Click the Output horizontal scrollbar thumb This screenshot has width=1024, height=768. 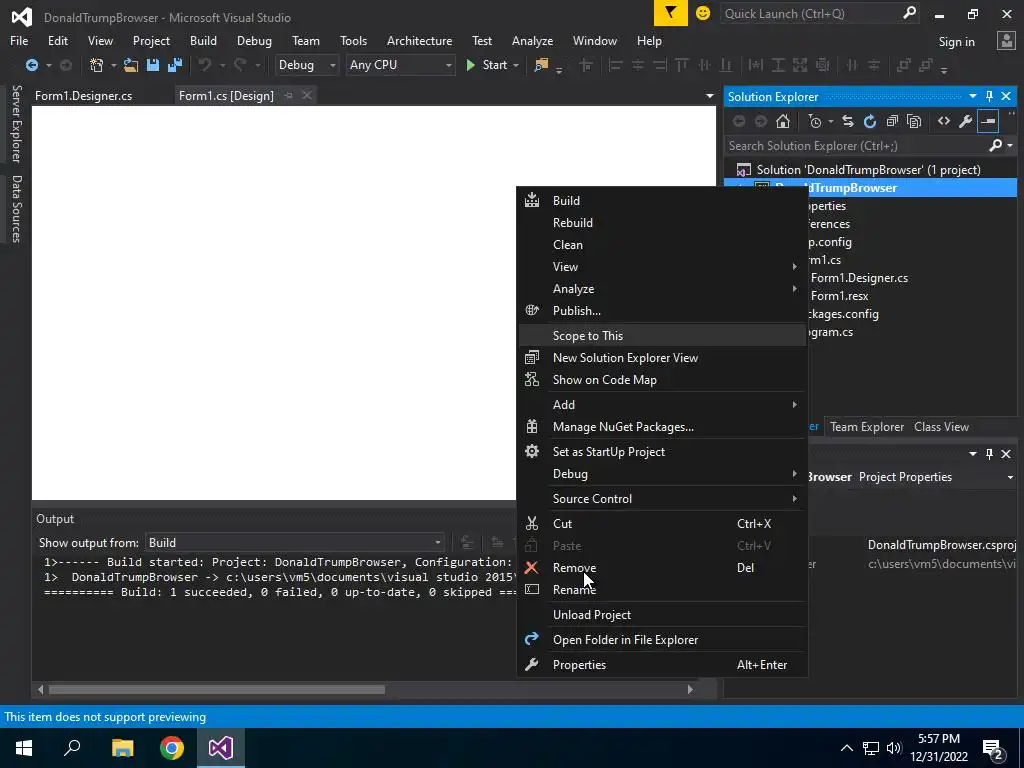point(217,690)
